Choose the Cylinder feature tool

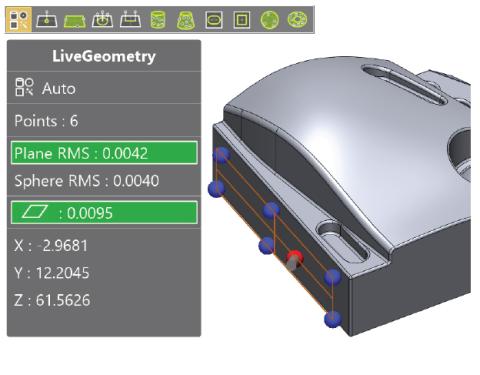pyautogui.click(x=158, y=20)
